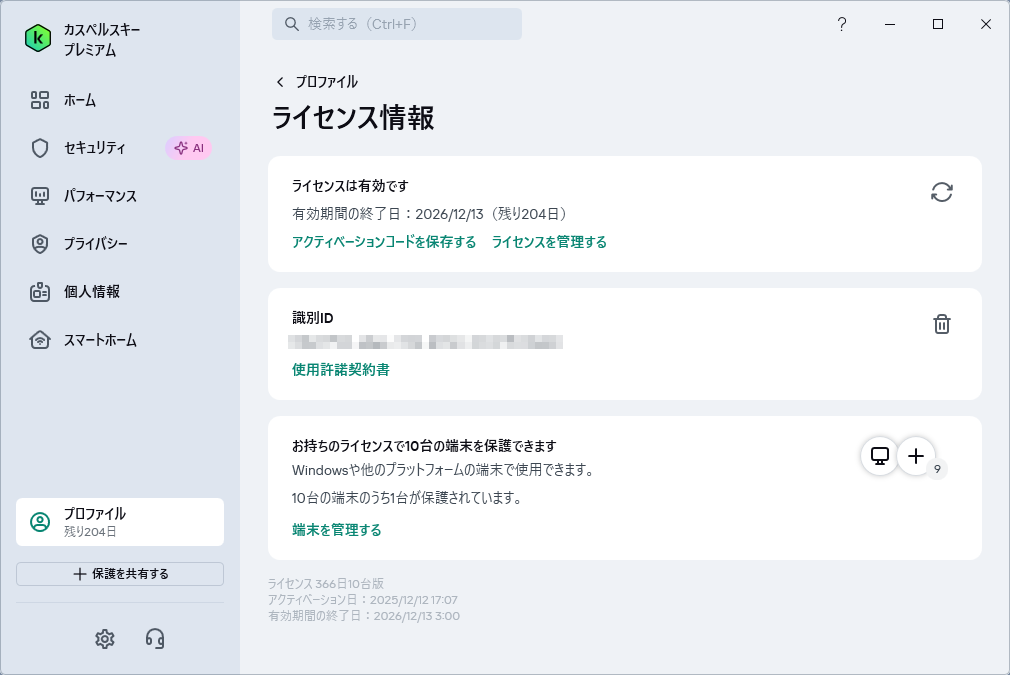Select the プロファイル card showing 残り204日

pos(120,522)
